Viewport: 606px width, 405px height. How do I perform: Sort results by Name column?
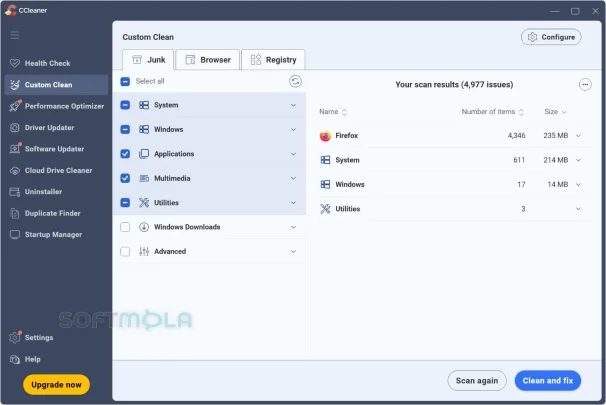coord(333,112)
